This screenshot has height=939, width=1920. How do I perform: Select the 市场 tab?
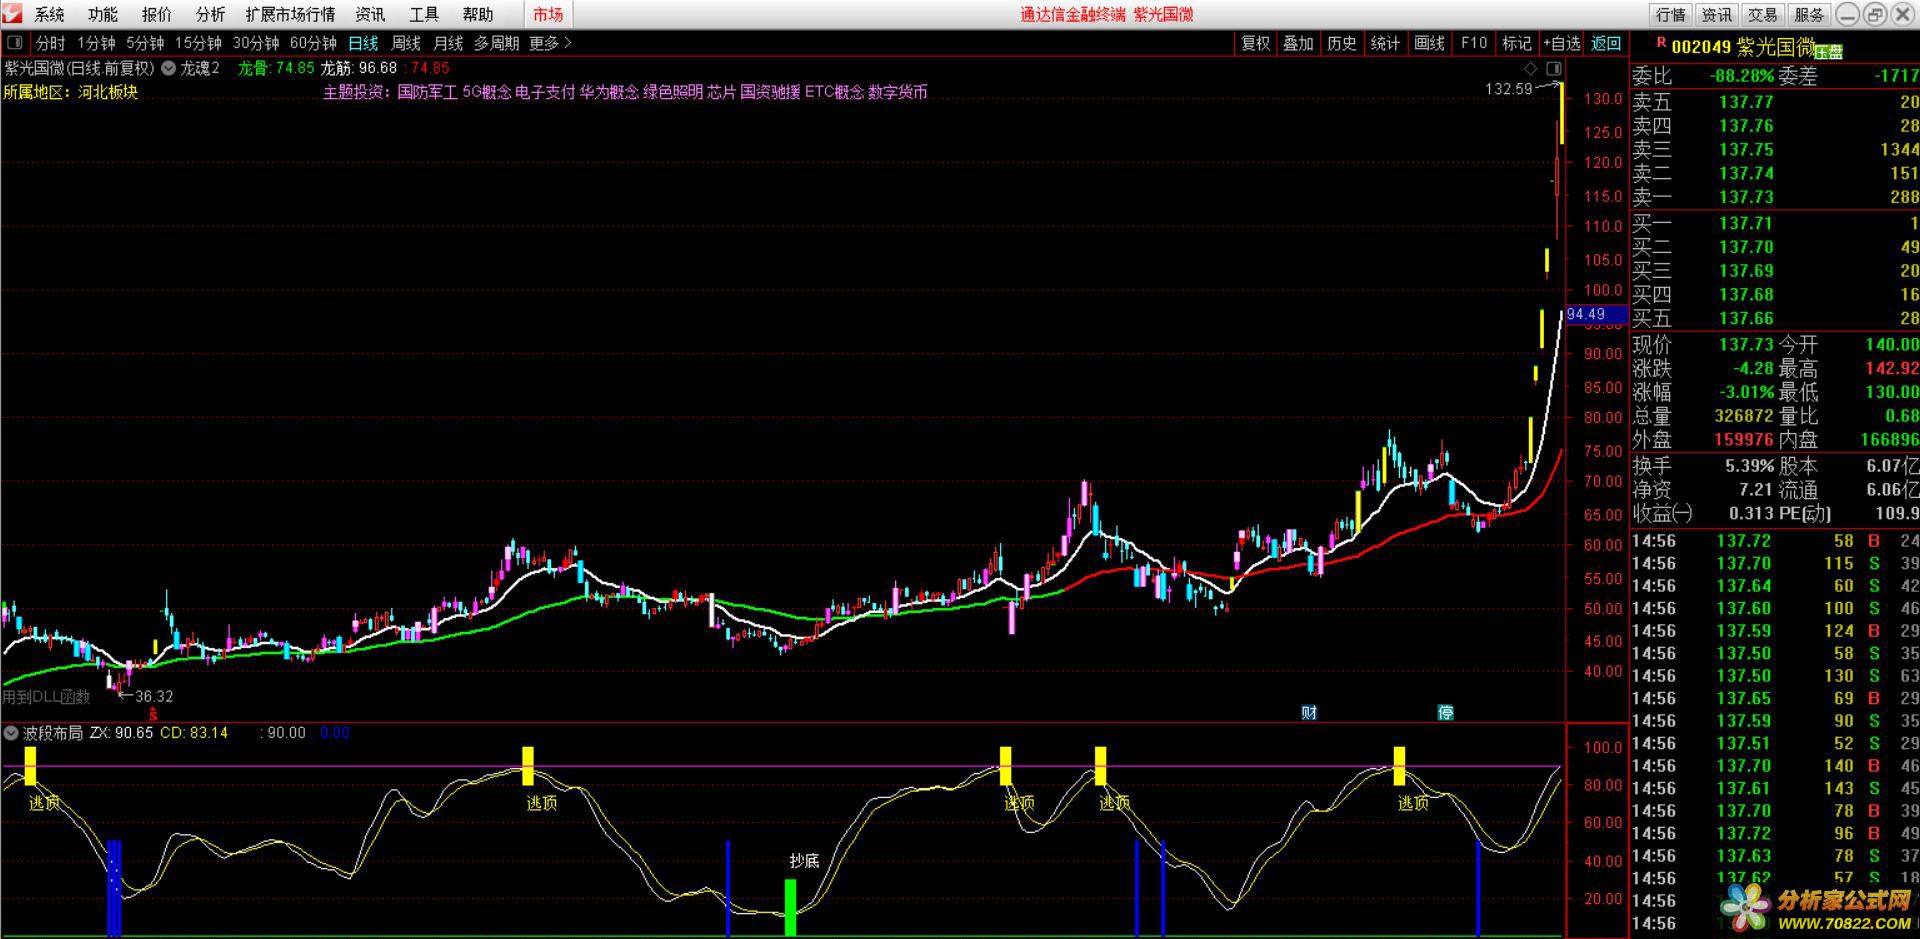tap(548, 14)
